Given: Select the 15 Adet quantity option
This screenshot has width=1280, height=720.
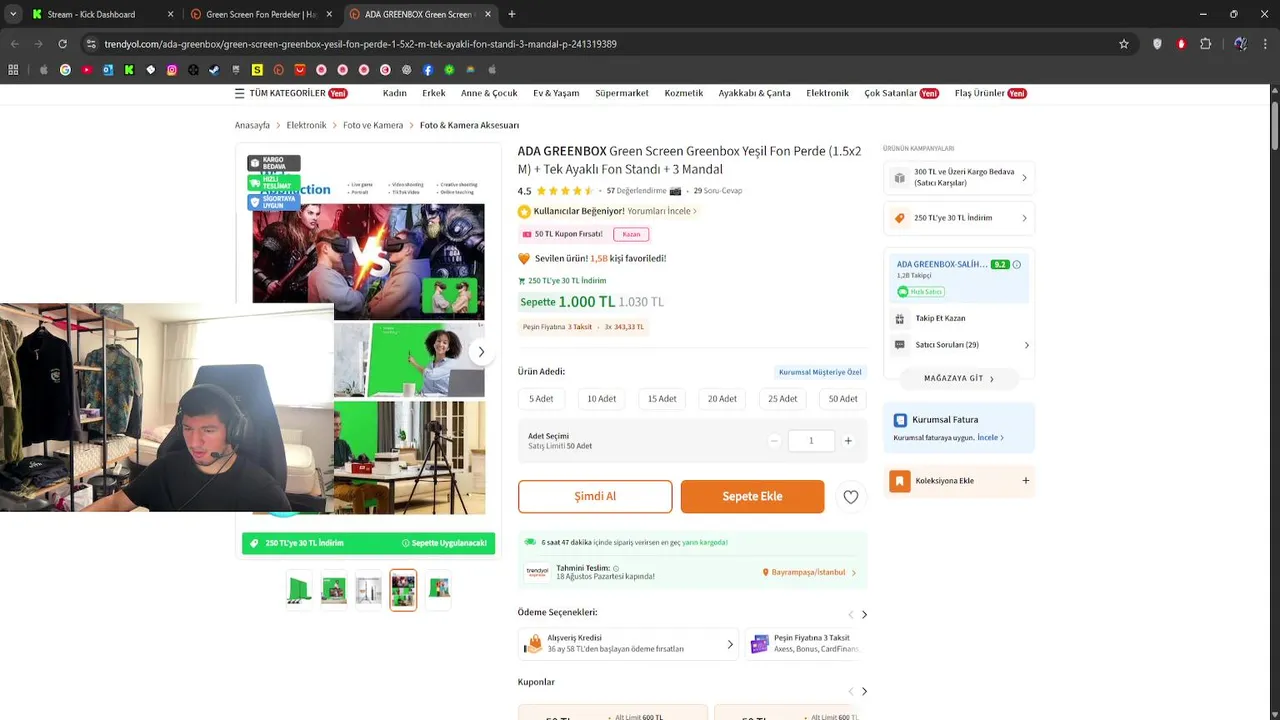Looking at the screenshot, I should (662, 399).
